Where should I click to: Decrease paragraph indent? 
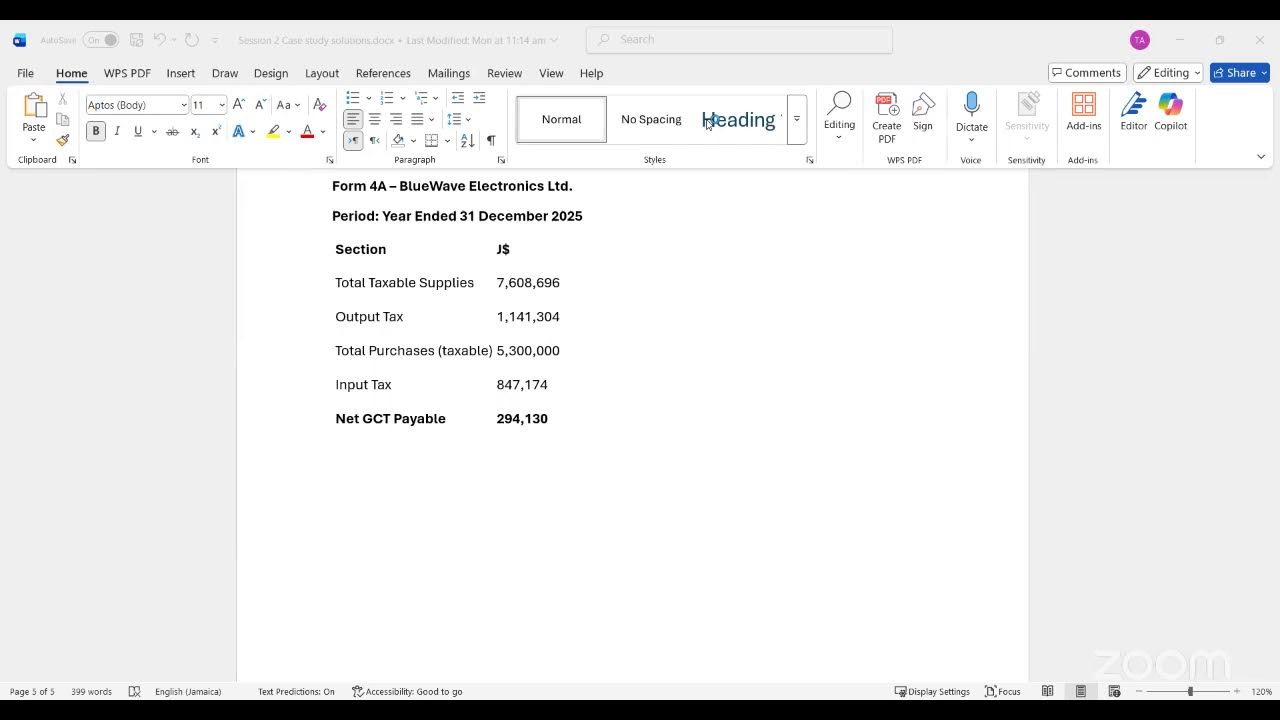(x=458, y=98)
